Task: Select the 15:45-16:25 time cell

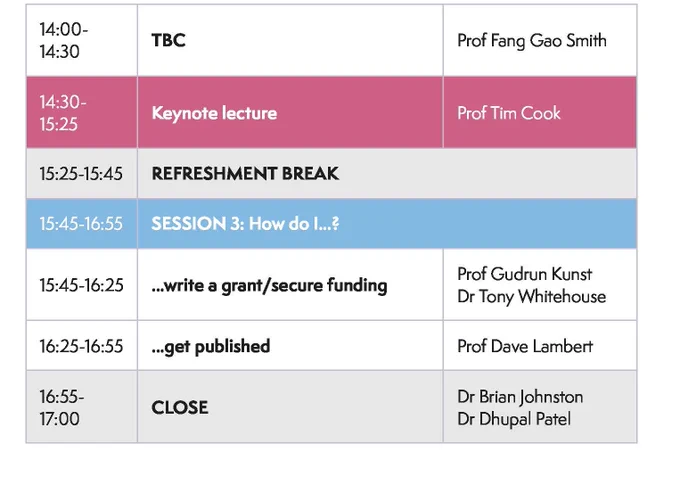Action: coord(81,285)
